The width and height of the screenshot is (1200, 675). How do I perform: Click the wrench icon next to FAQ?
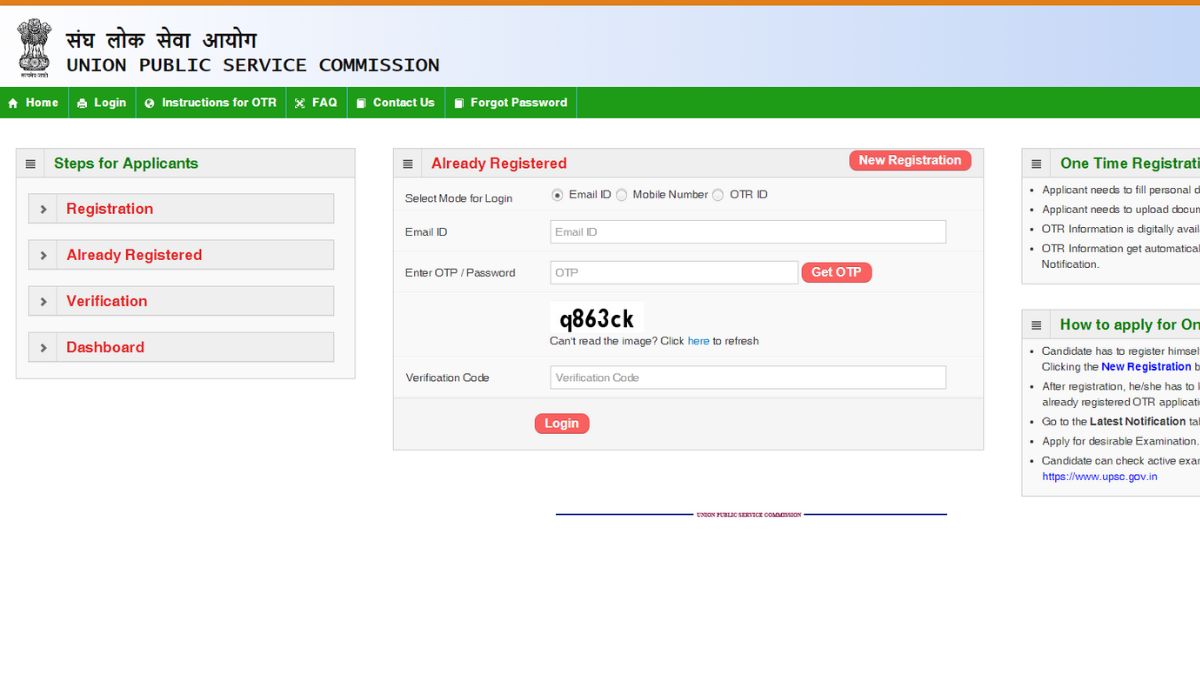point(299,102)
